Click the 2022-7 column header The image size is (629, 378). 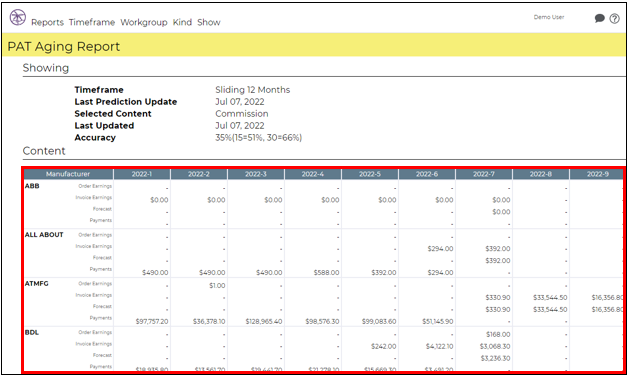[484, 174]
